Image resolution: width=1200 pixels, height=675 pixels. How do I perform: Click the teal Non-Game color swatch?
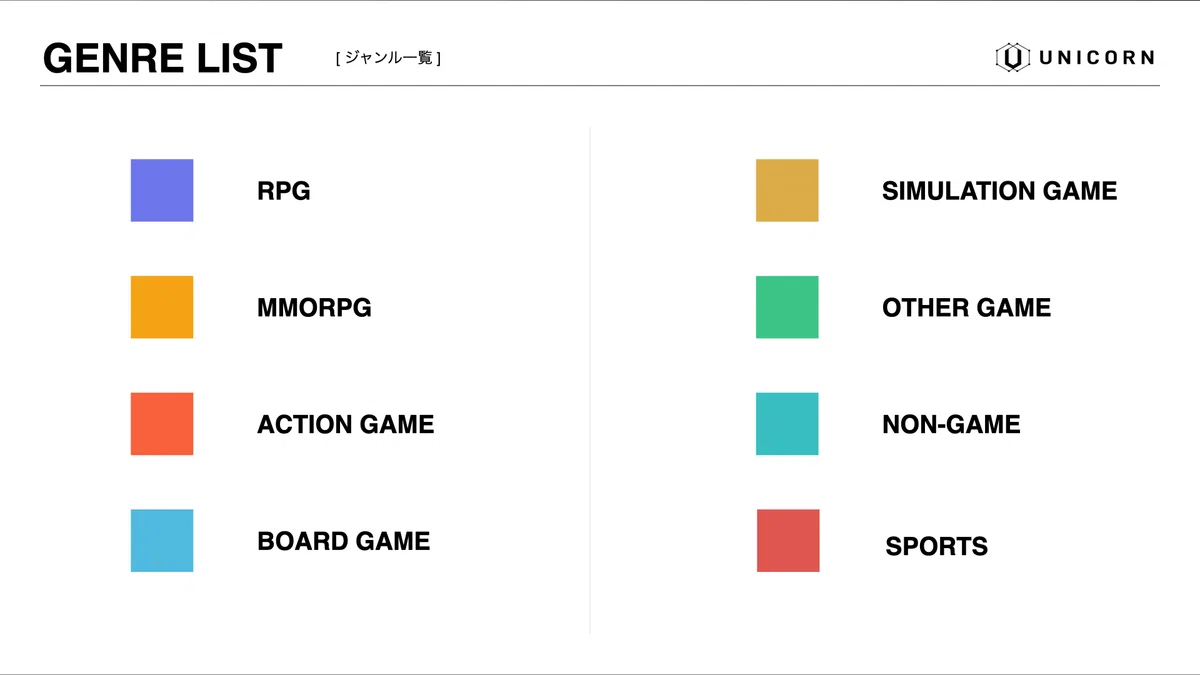pyautogui.click(x=787, y=424)
